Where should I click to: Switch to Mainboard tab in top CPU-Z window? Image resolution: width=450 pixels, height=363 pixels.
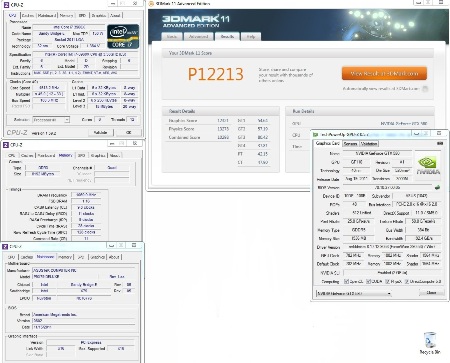47,15
